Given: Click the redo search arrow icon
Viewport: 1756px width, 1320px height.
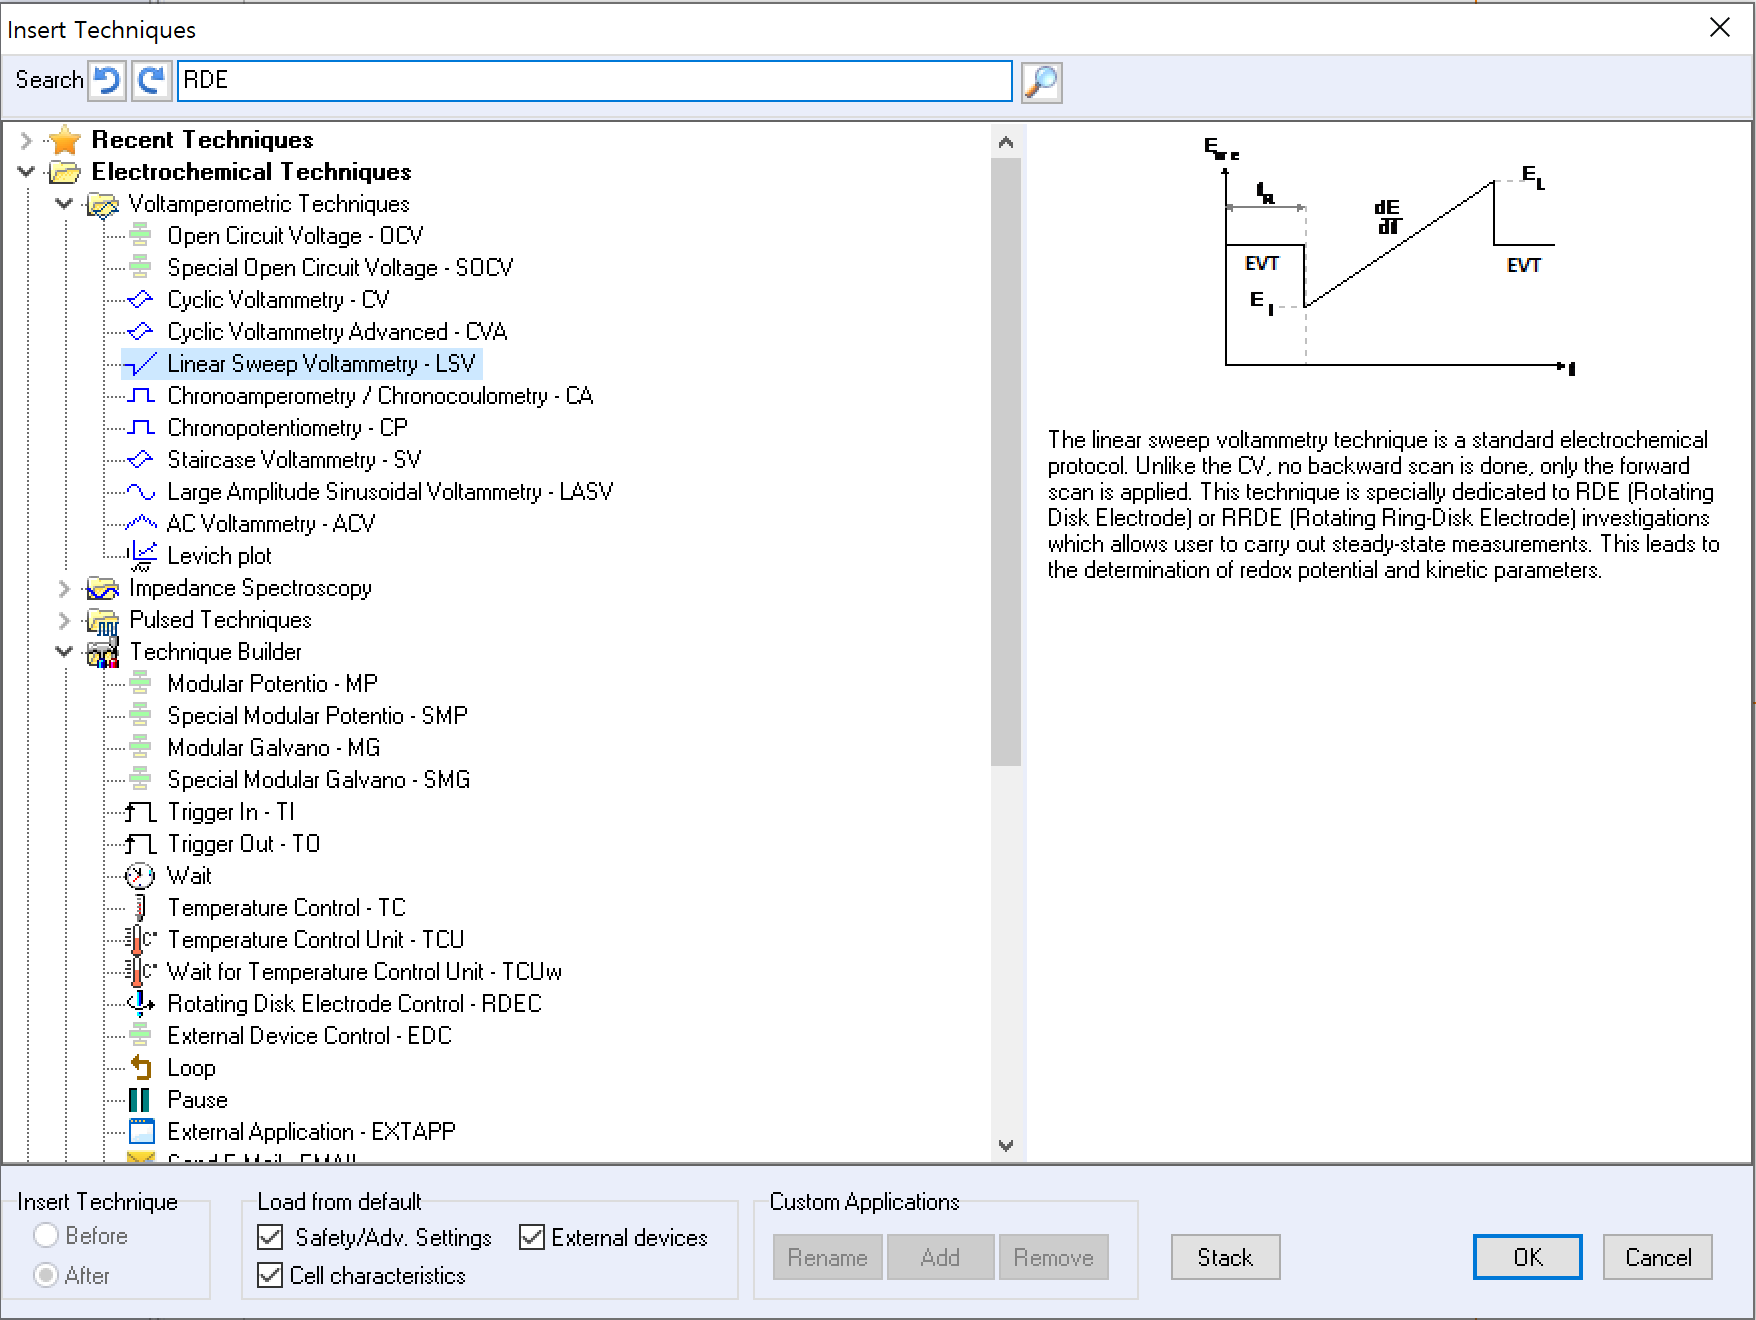Looking at the screenshot, I should coord(152,81).
